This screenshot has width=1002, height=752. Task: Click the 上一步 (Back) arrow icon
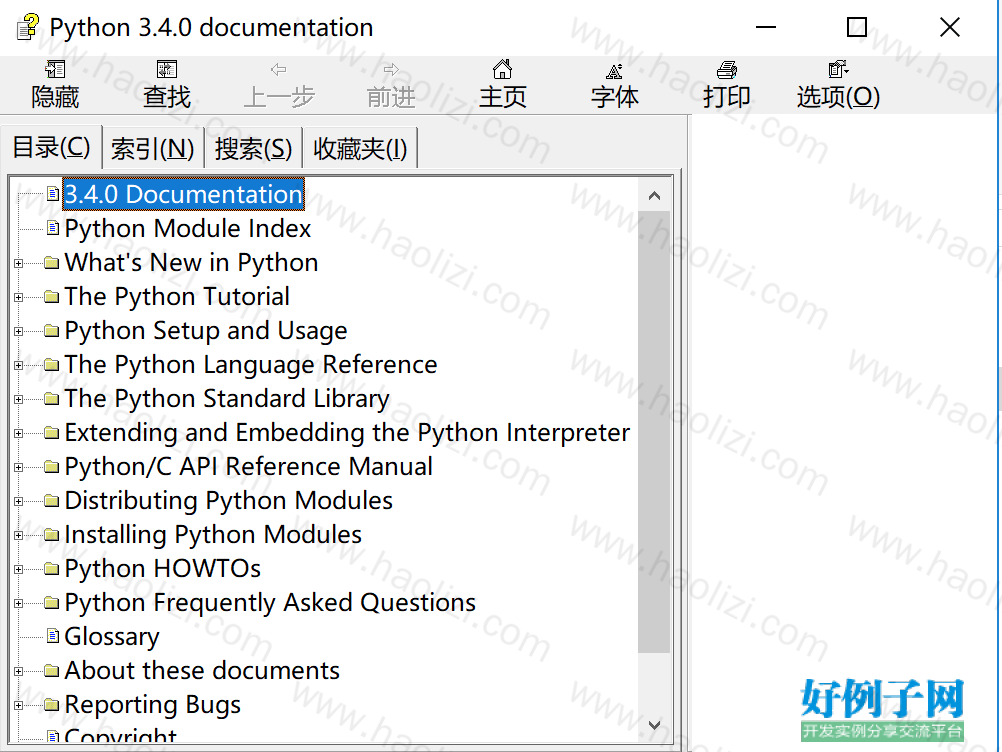point(279,69)
